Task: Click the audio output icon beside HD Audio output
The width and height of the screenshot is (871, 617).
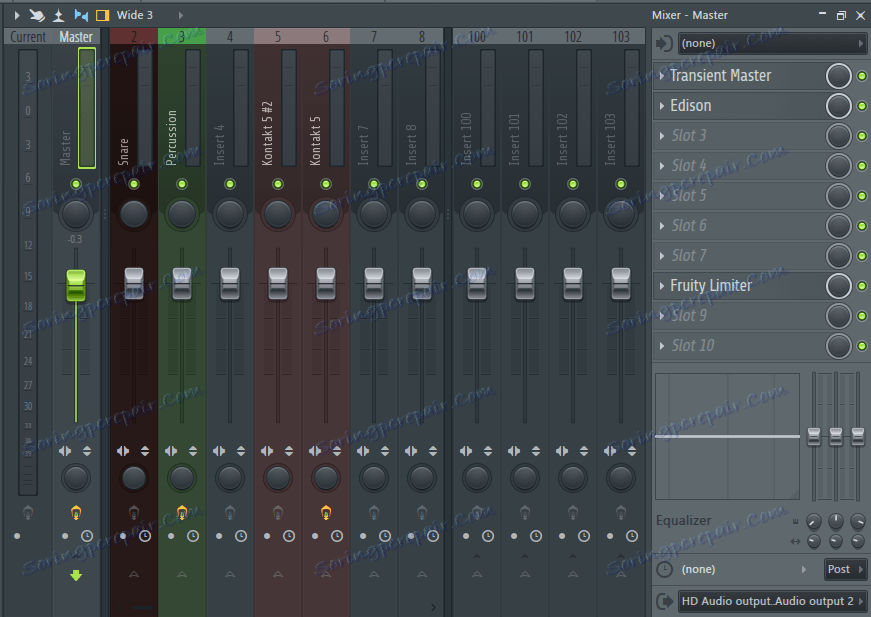Action: coord(664,601)
